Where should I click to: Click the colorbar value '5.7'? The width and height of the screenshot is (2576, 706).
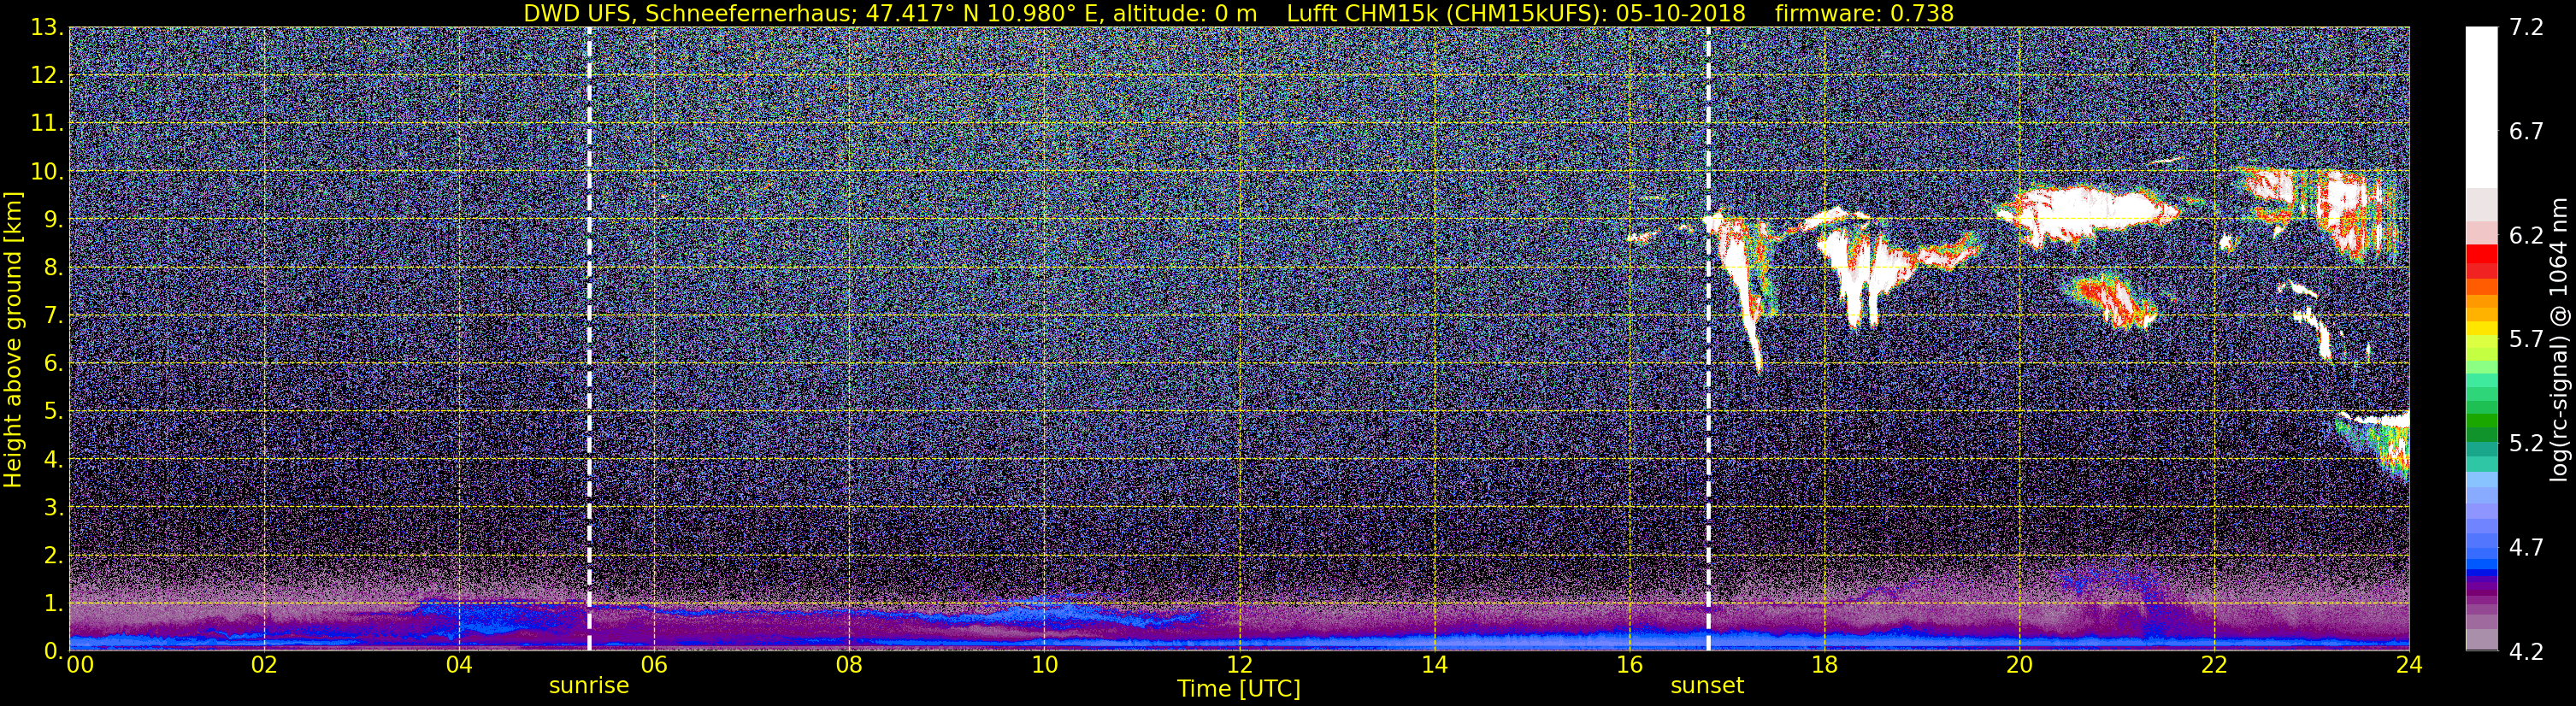coord(2526,340)
